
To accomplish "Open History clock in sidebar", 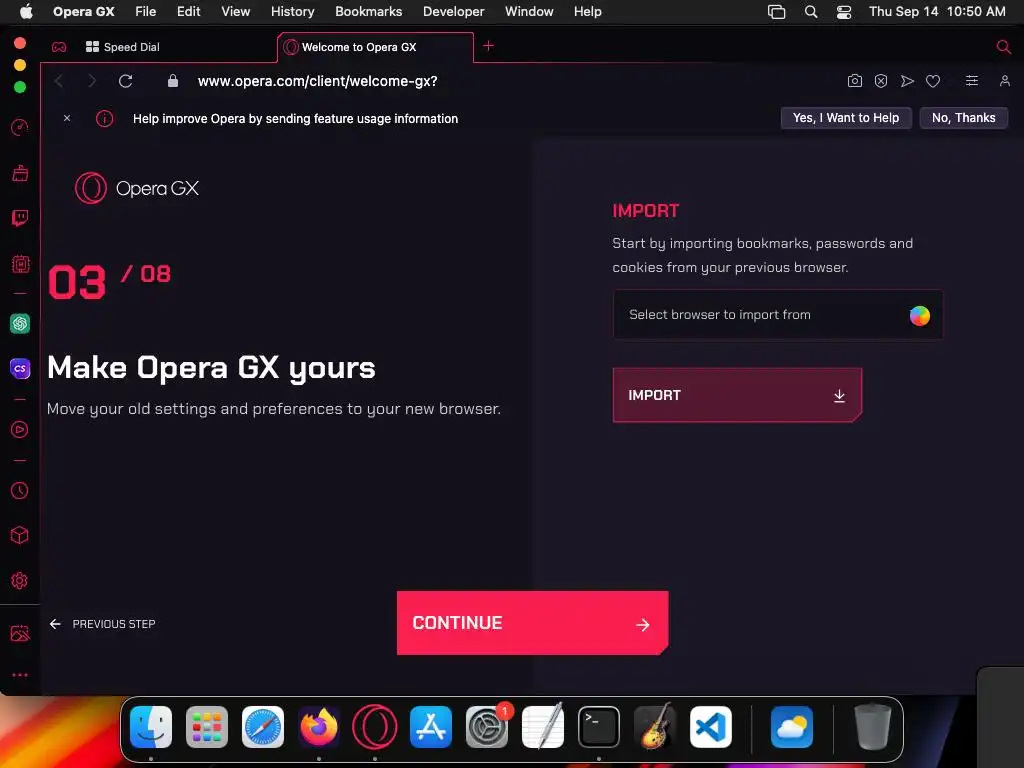I will pyautogui.click(x=20, y=490).
